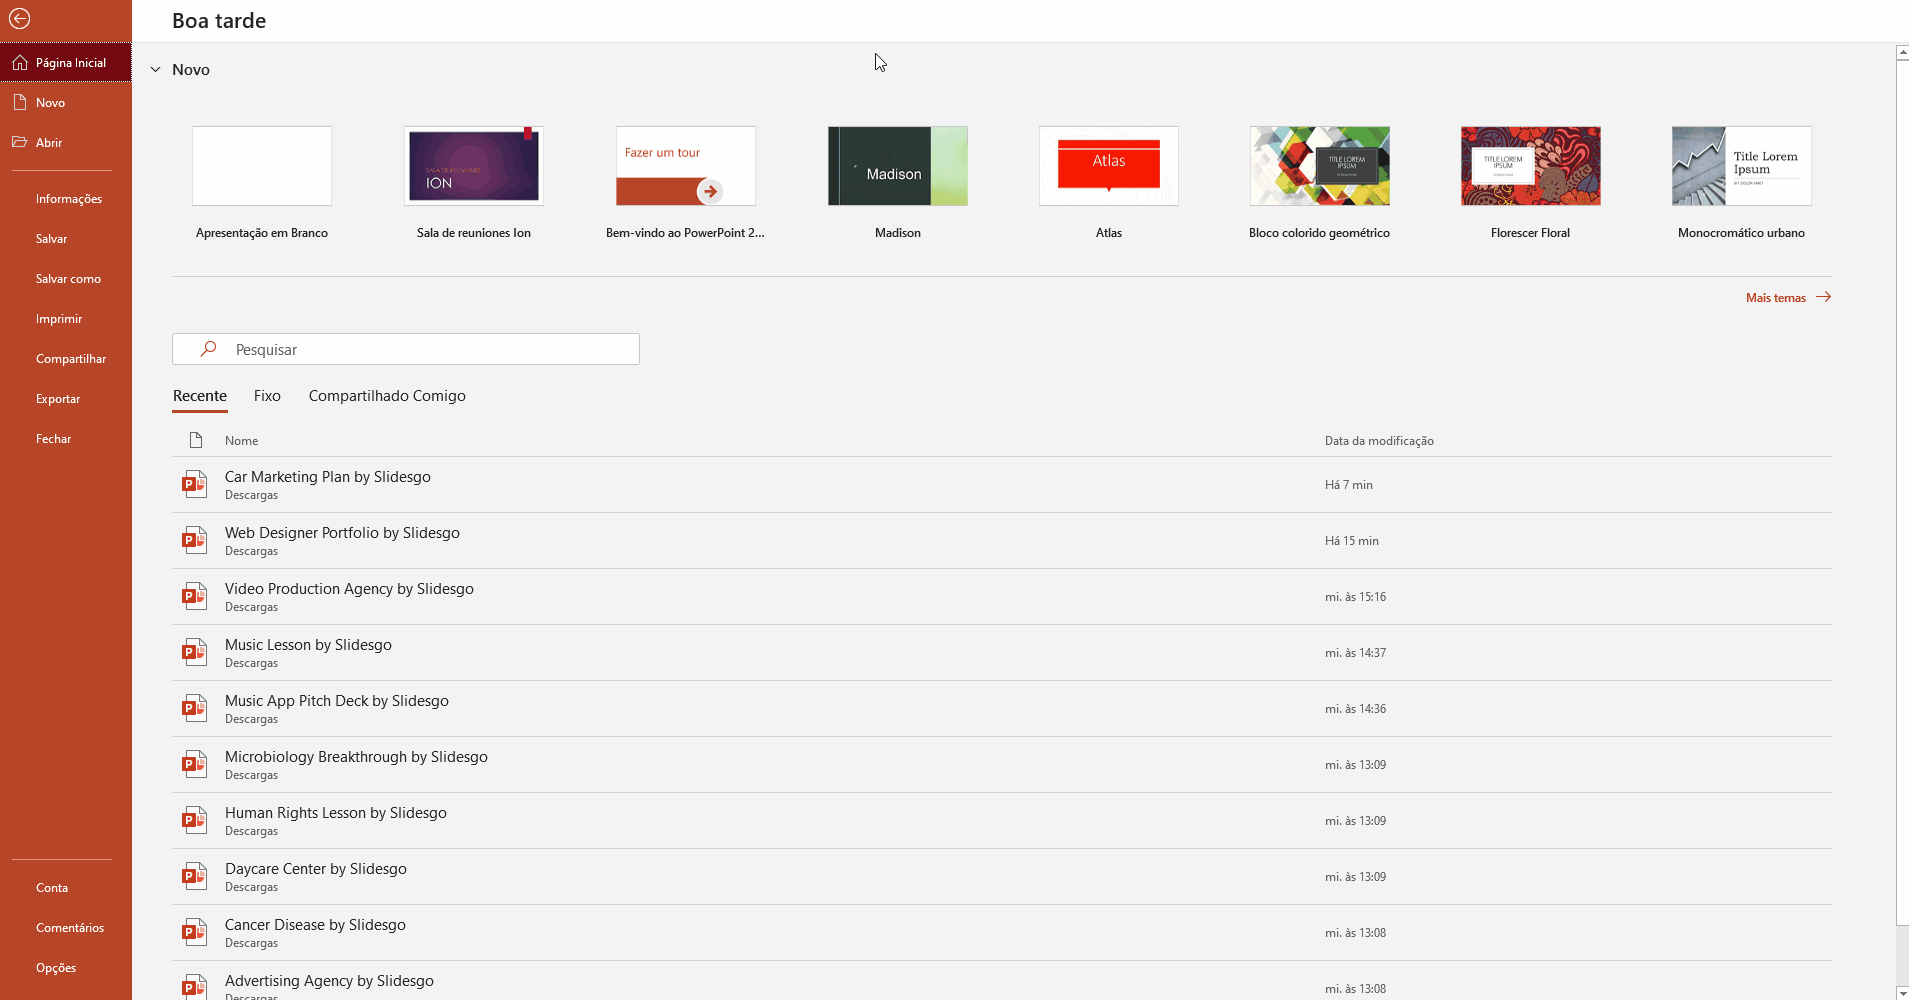This screenshot has width=1909, height=1000.
Task: Click the arrow next to Mais temas
Action: coord(1823,297)
